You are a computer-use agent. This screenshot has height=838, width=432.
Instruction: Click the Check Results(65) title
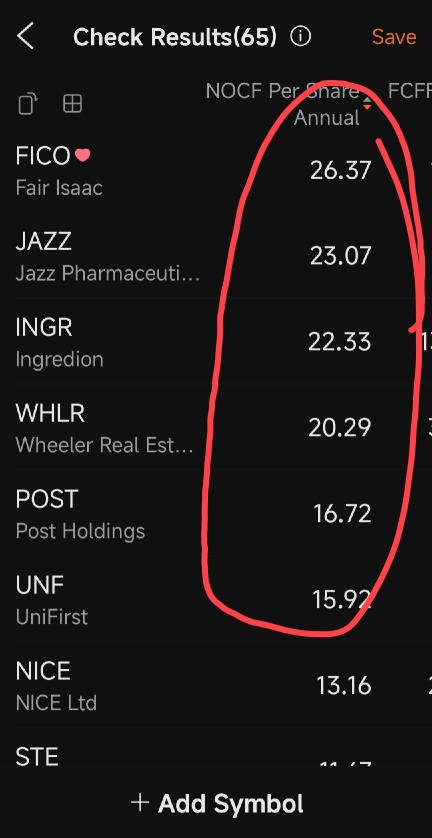[175, 37]
